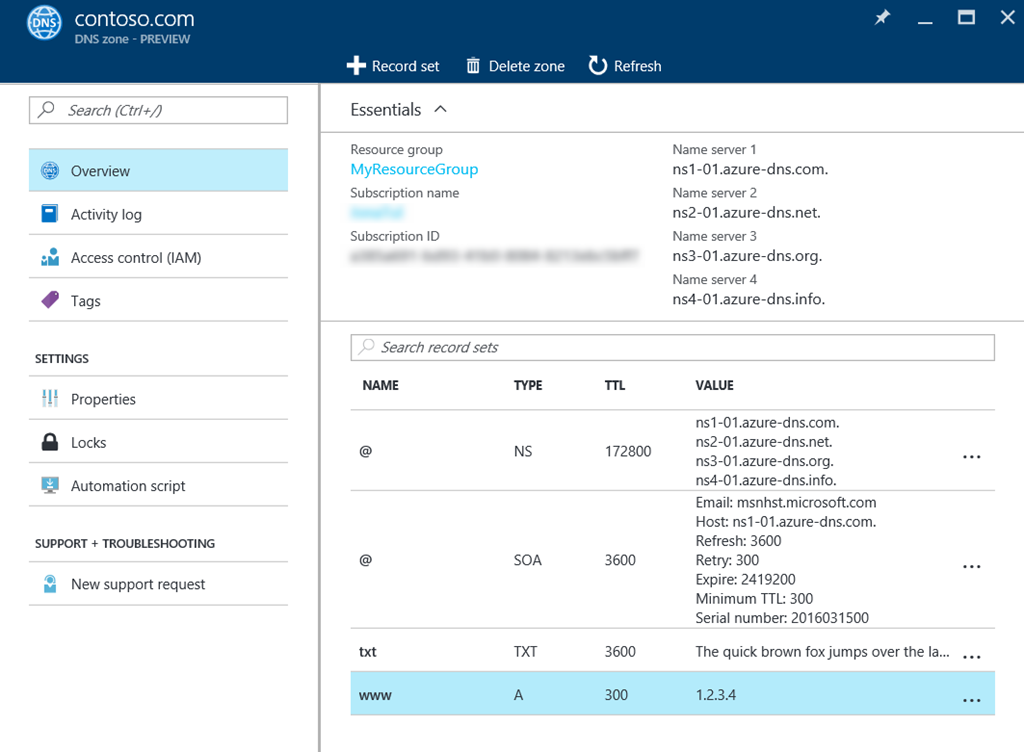Select the Tags label icon in the sidebar
1024x752 pixels.
(x=49, y=300)
